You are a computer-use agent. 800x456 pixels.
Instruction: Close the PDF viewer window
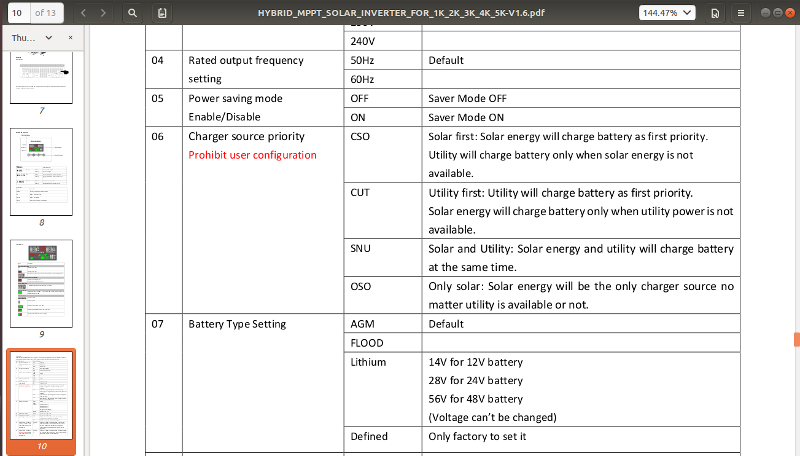(789, 13)
